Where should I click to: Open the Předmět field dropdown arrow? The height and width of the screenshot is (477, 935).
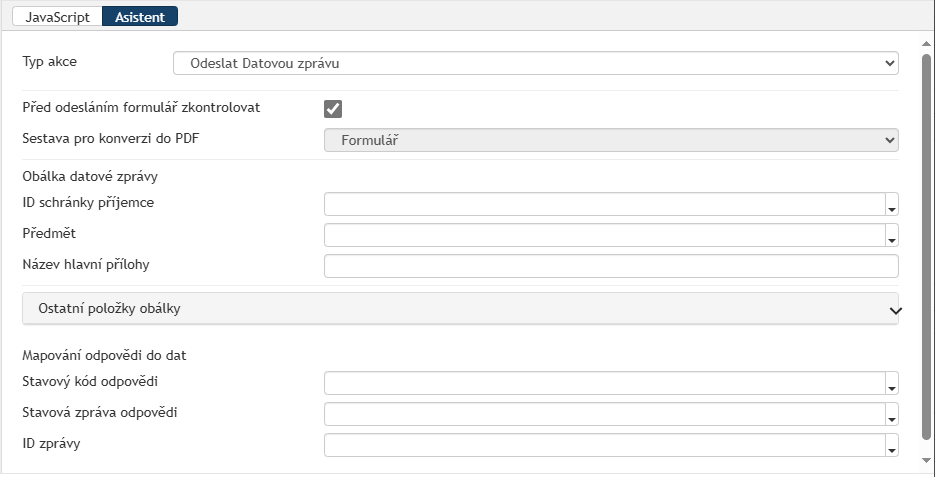point(892,235)
